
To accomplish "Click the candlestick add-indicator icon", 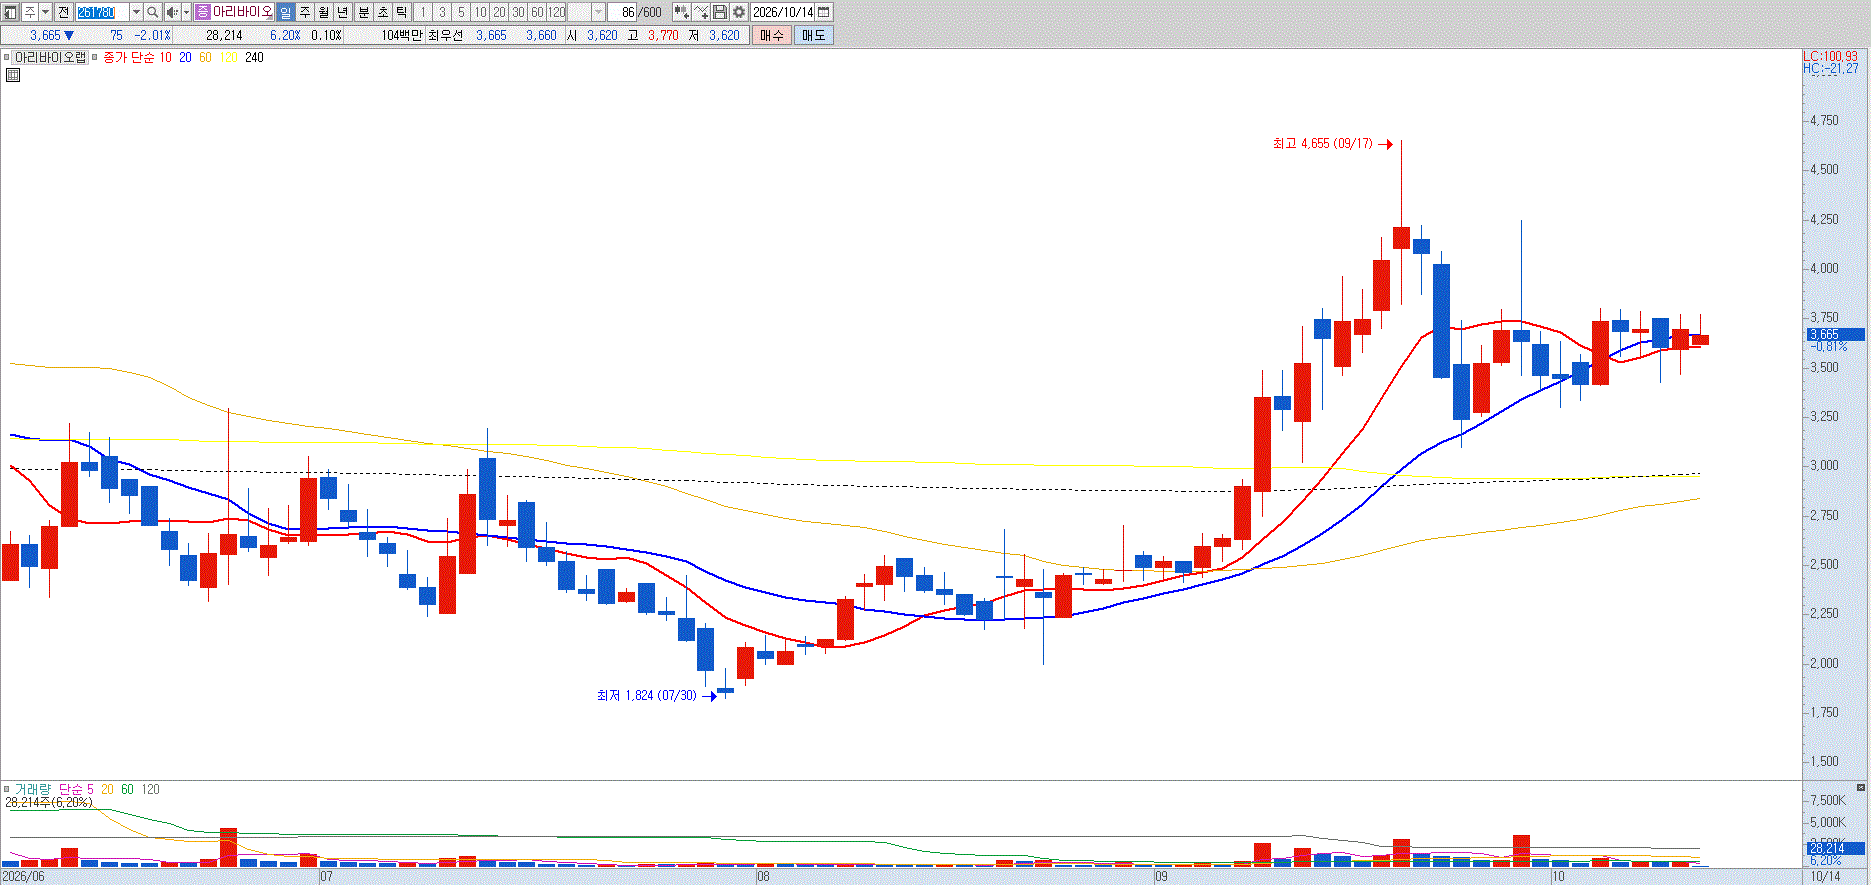I will 681,12.
